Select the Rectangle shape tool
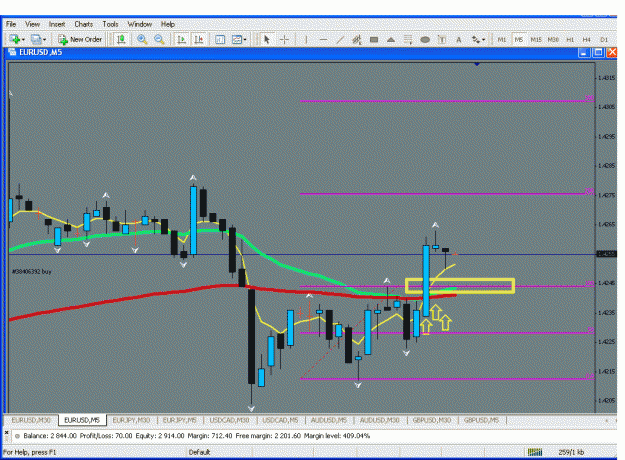The height and width of the screenshot is (460, 625). click(374, 39)
